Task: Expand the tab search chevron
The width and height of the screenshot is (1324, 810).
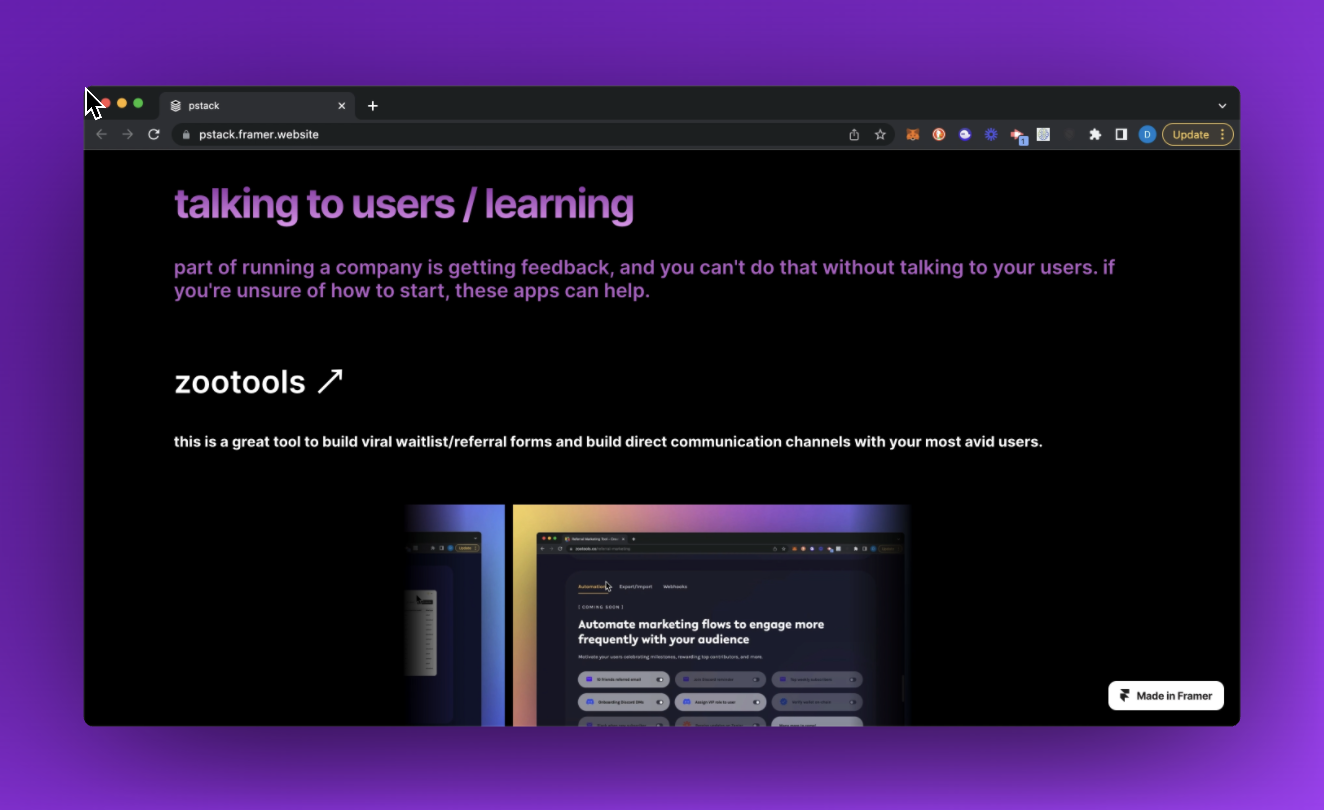Action: click(1222, 105)
